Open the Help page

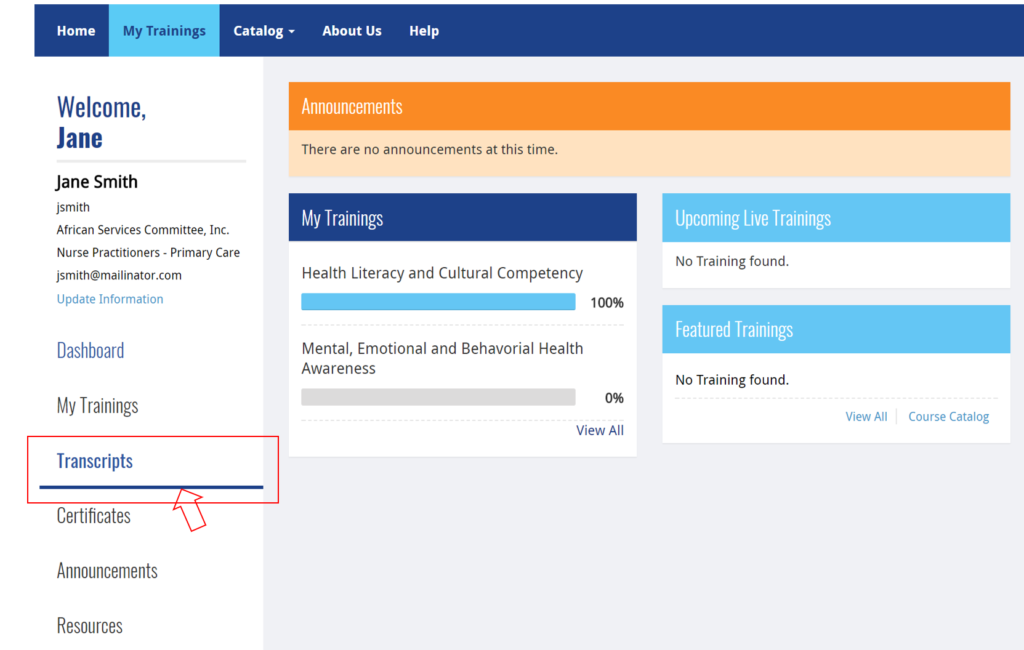coord(424,31)
